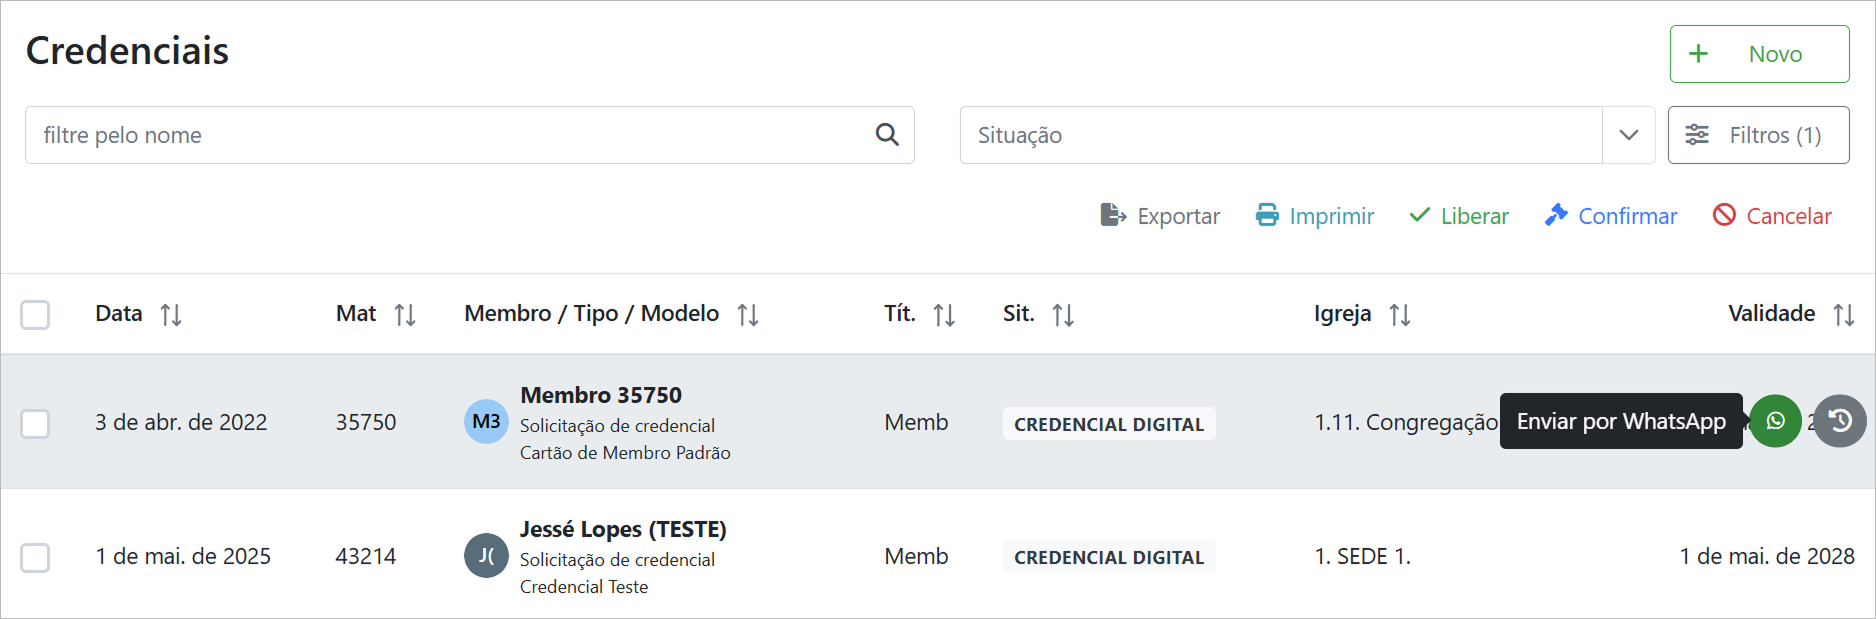Sort table by Validade column
This screenshot has height=619, width=1876.
tap(1844, 315)
